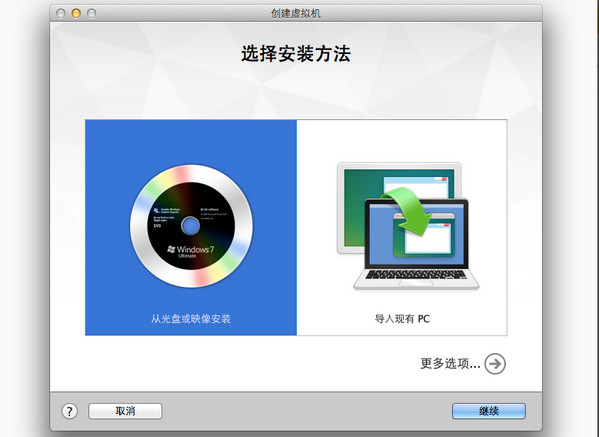Click the arrow circle next to 更多选项
599x437 pixels.
pyautogui.click(x=495, y=363)
